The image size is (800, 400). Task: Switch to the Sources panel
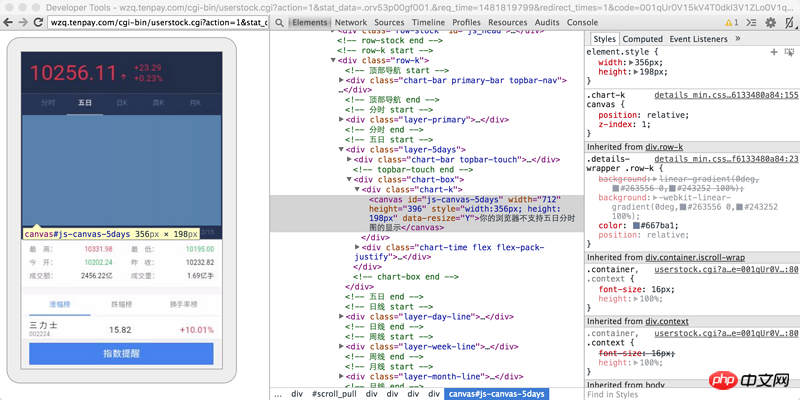389,22
